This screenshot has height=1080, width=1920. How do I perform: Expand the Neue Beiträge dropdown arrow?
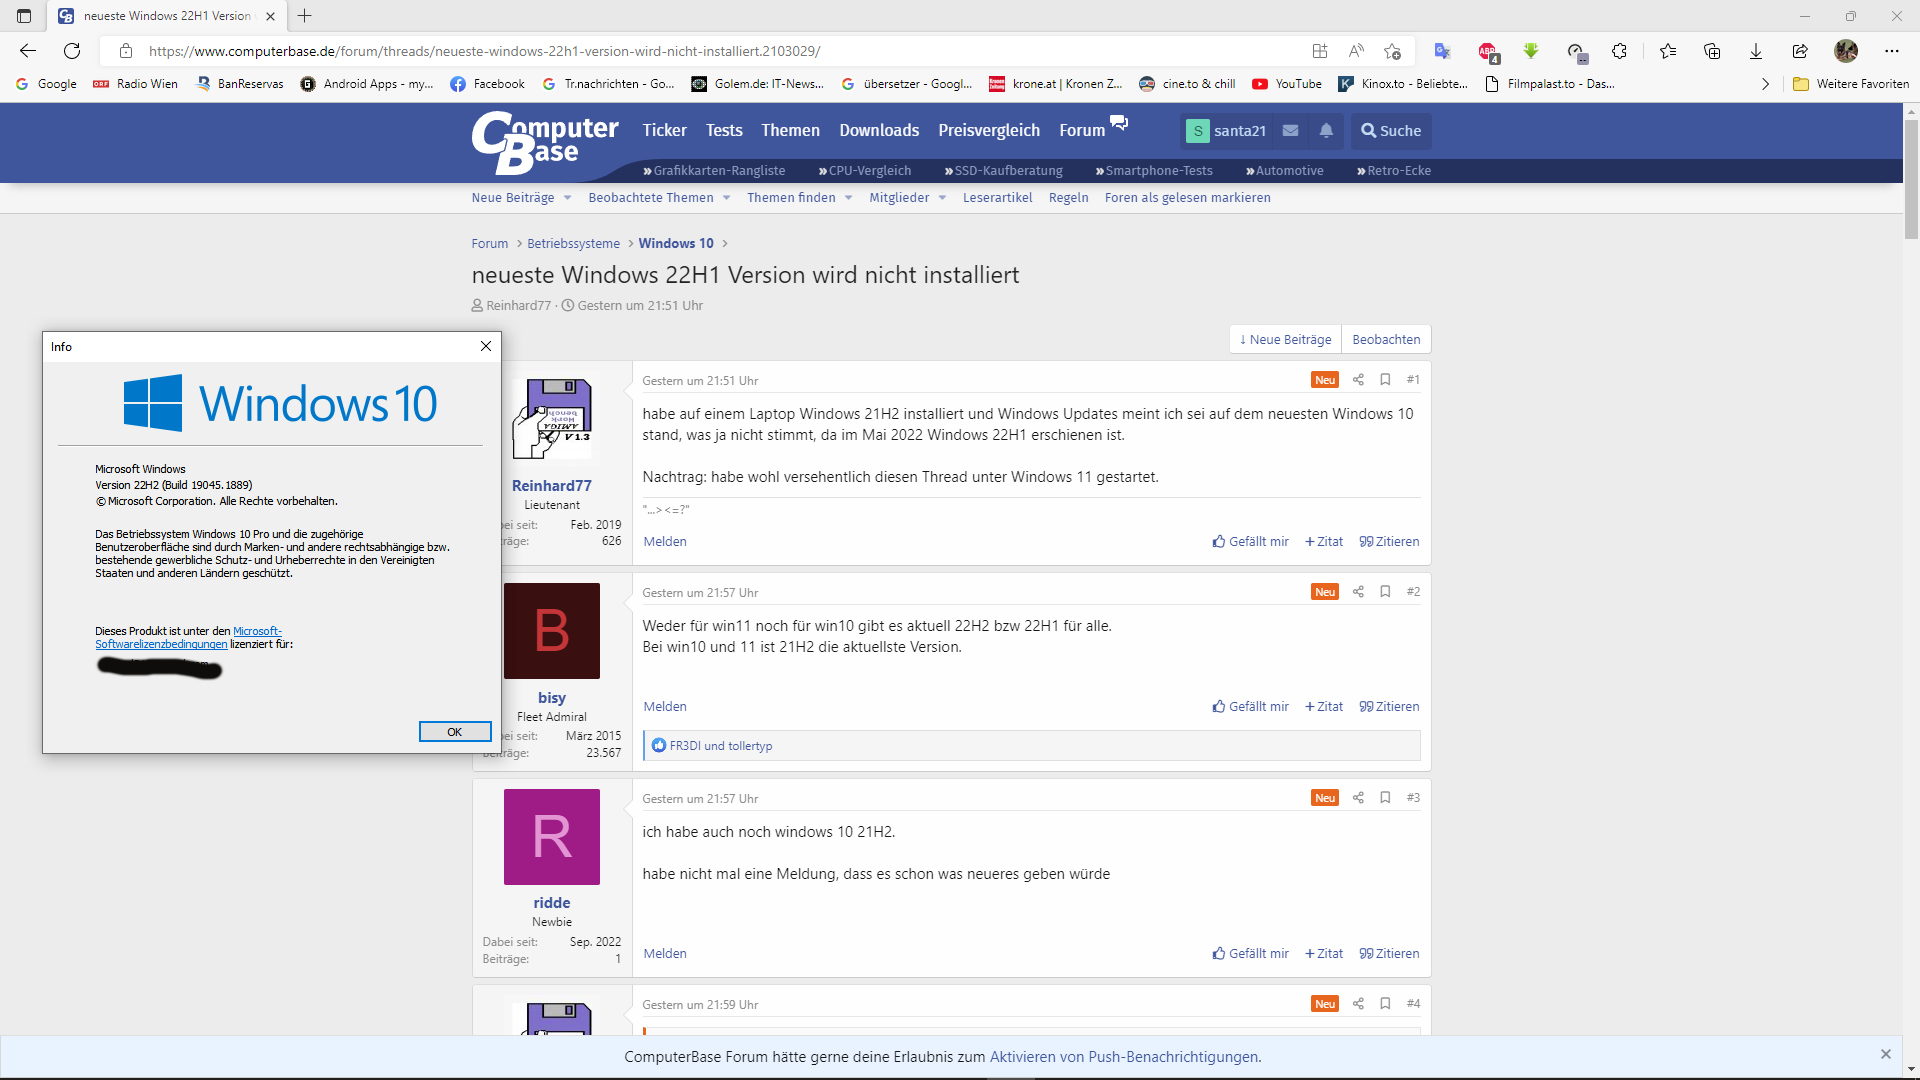567,198
